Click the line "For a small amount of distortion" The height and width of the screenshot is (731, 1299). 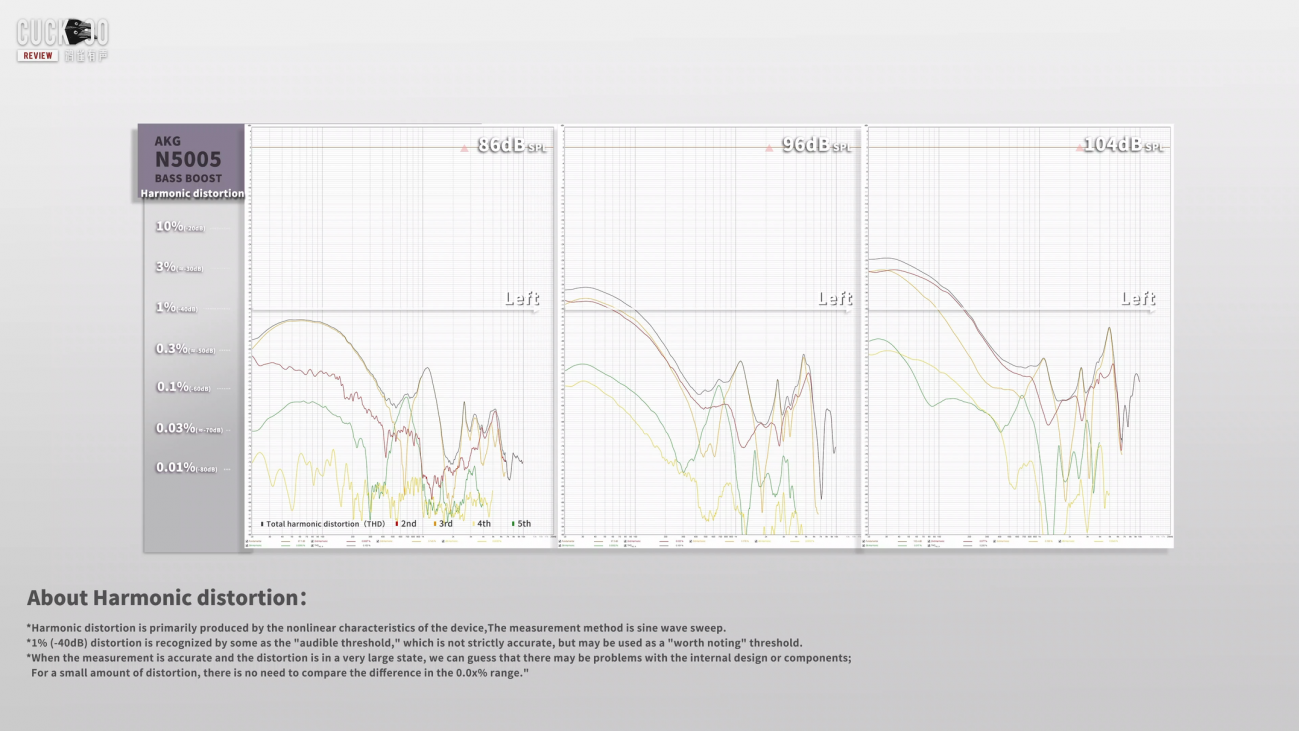tap(279, 673)
